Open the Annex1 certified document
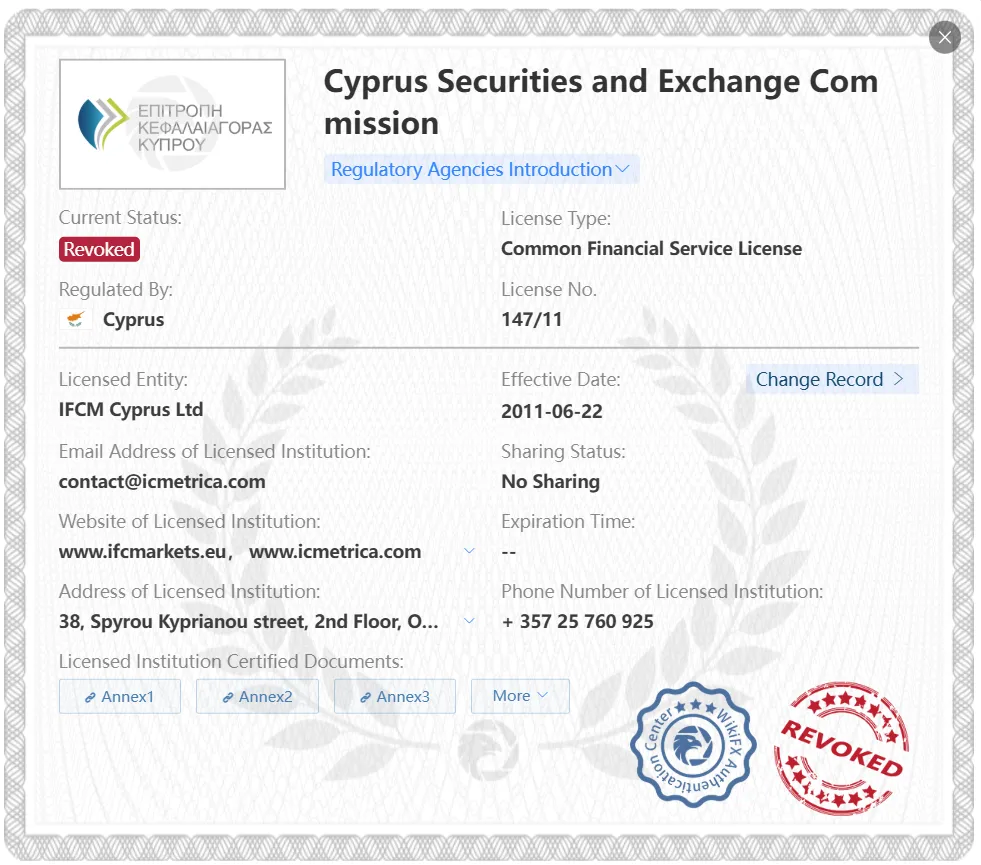 click(x=119, y=696)
